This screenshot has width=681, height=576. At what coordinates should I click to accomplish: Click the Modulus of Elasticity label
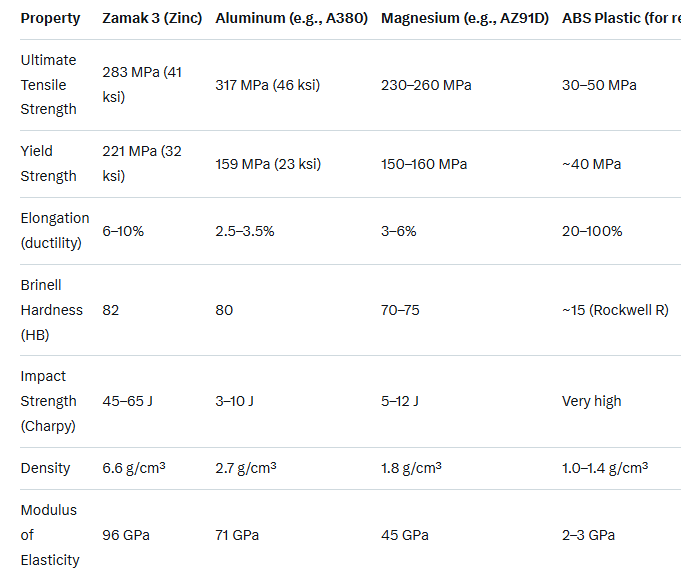point(50,535)
